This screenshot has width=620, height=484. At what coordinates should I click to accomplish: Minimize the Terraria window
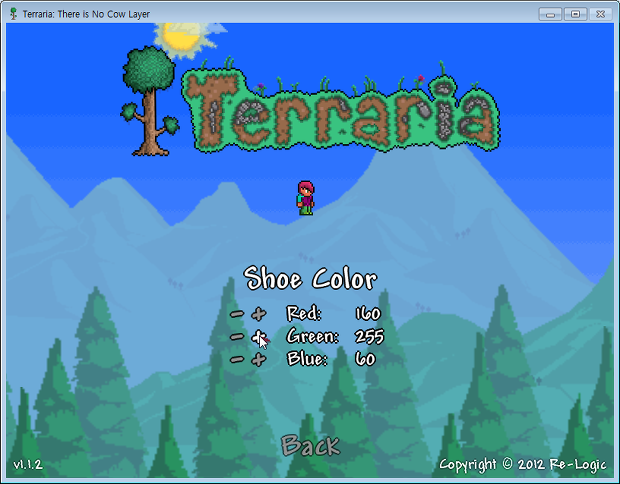550,14
